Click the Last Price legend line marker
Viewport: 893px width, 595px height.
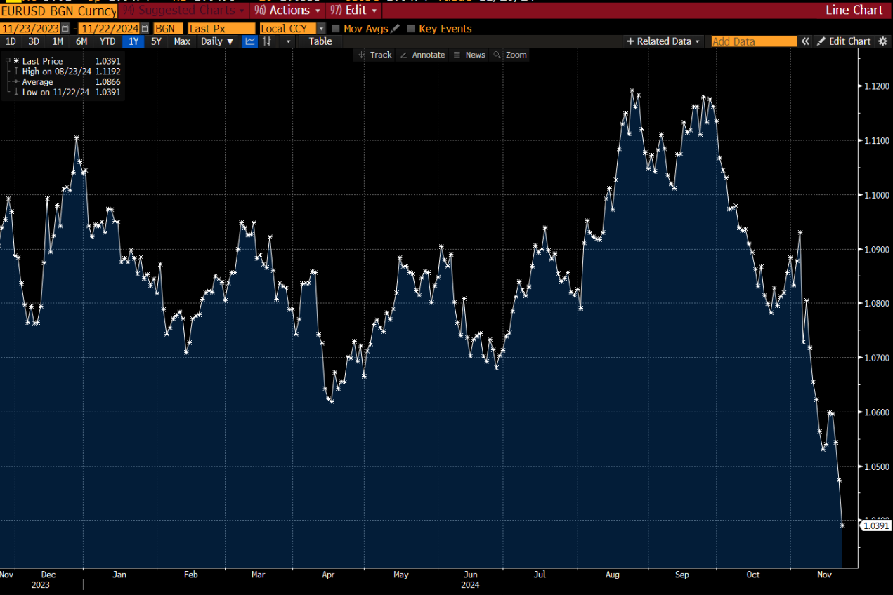(x=16, y=61)
